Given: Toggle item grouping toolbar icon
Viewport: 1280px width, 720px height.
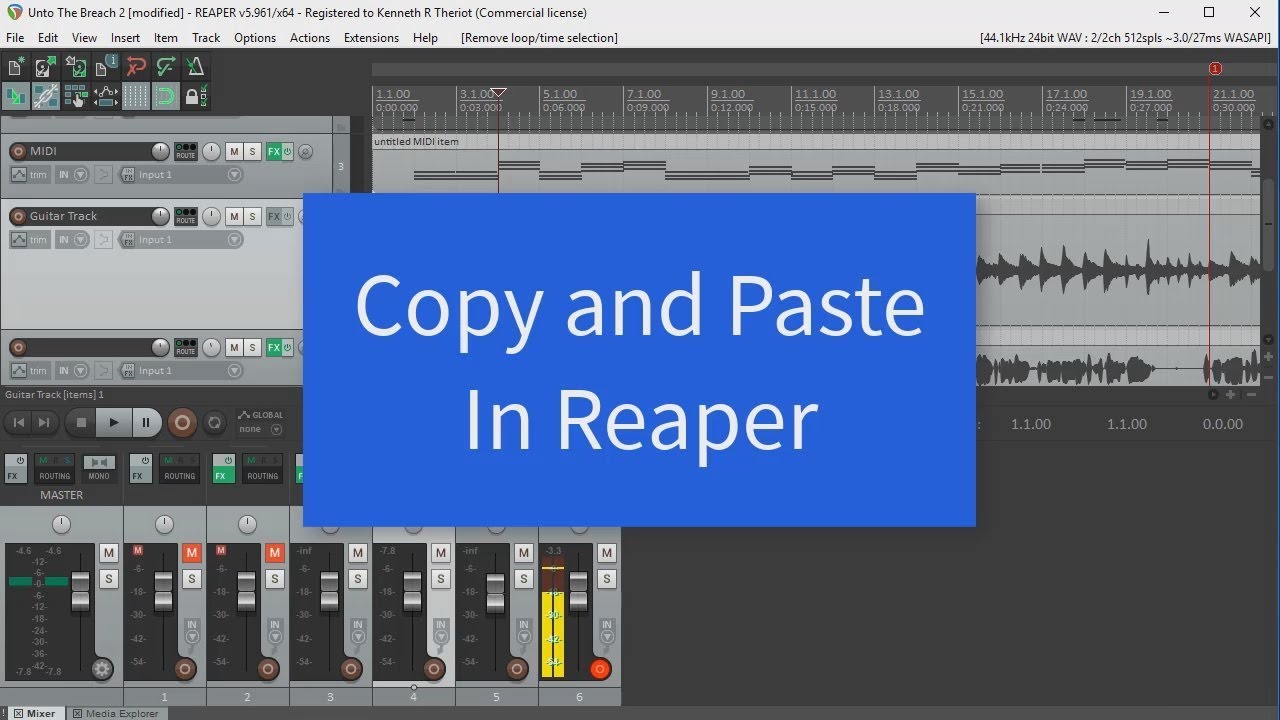Looking at the screenshot, I should (x=45, y=97).
